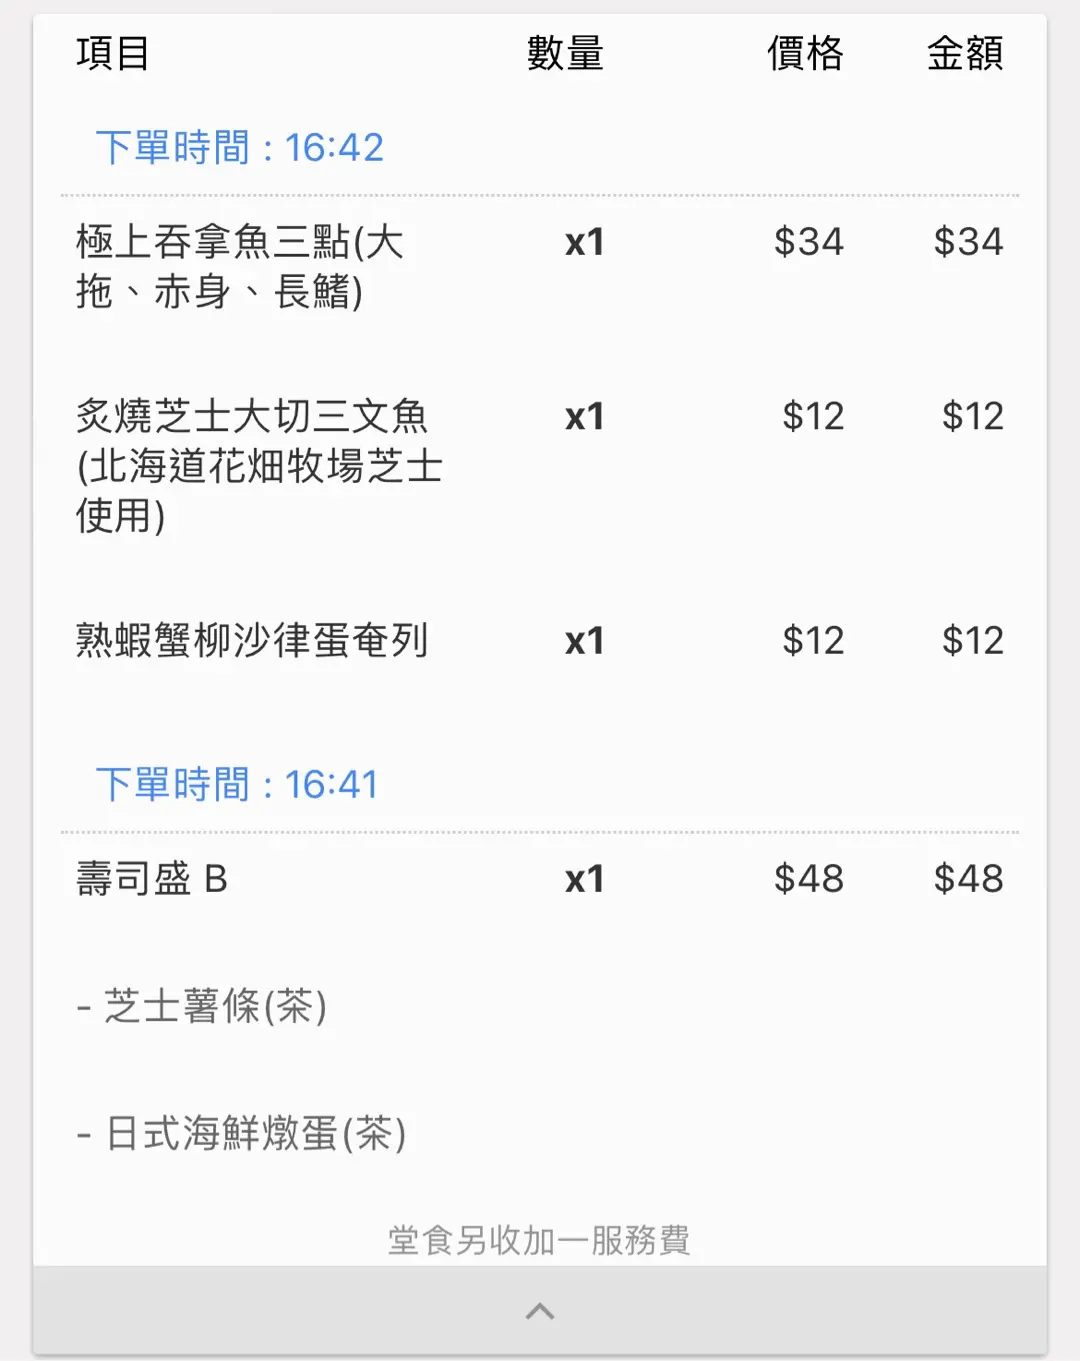The height and width of the screenshot is (1361, 1080).
Task: Tap the 日式海鮮燉蛋(茶) sub-item
Action: (x=241, y=1133)
